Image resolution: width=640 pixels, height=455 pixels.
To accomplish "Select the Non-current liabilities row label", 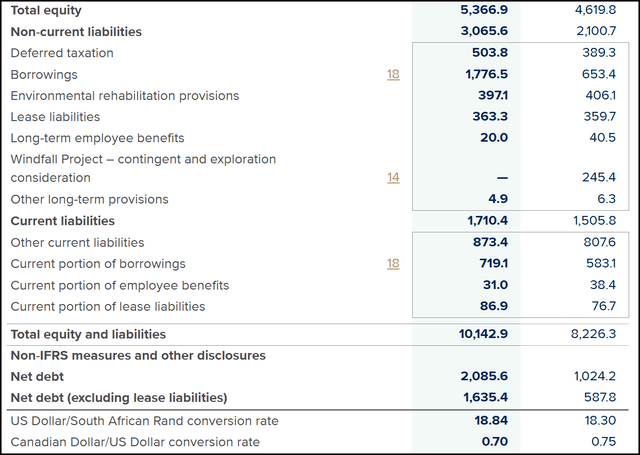I will click(x=76, y=32).
